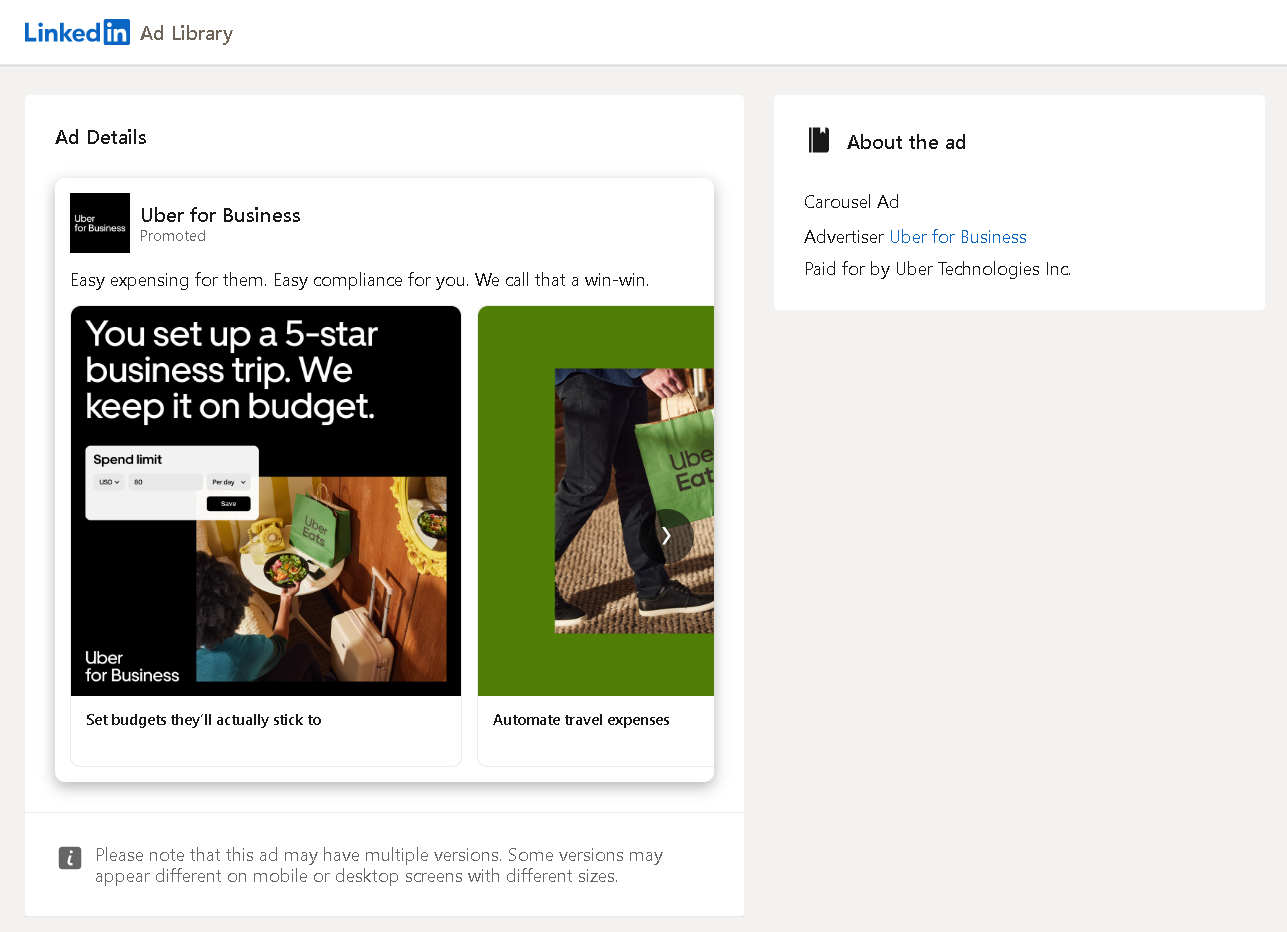This screenshot has height=932, width=1287.
Task: Click the "Carousel Ad" type label
Action: coord(851,202)
